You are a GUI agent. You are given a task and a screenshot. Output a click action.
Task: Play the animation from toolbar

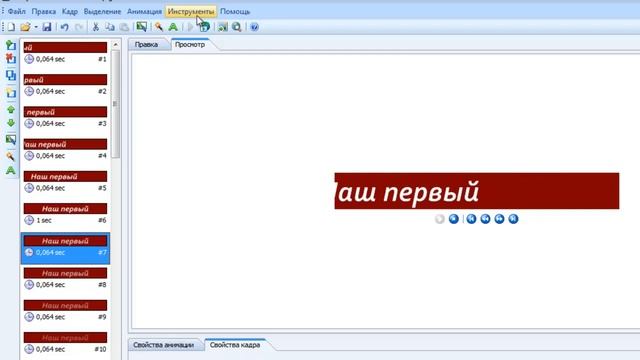[x=190, y=27]
